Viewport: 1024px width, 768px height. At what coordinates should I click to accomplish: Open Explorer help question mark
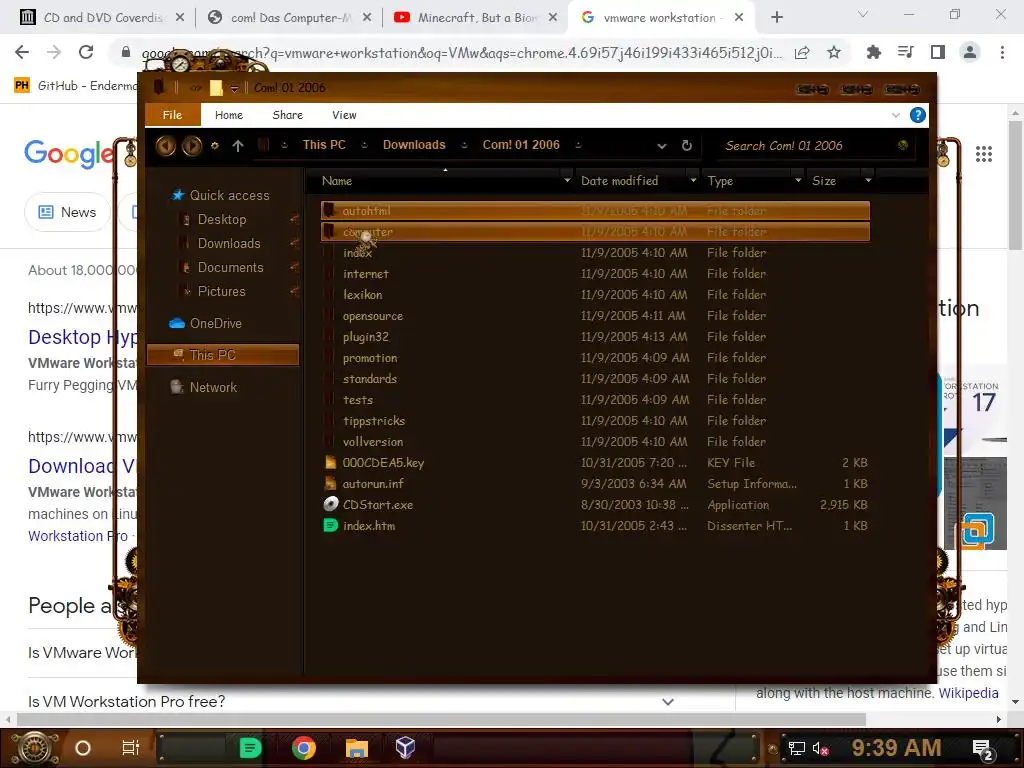(x=917, y=115)
